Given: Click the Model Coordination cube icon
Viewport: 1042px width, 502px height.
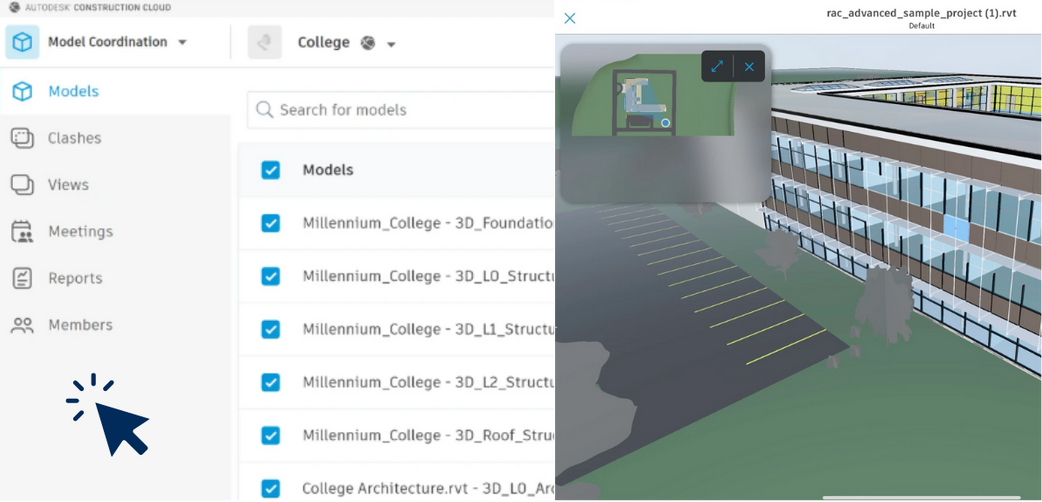Looking at the screenshot, I should pyautogui.click(x=23, y=43).
